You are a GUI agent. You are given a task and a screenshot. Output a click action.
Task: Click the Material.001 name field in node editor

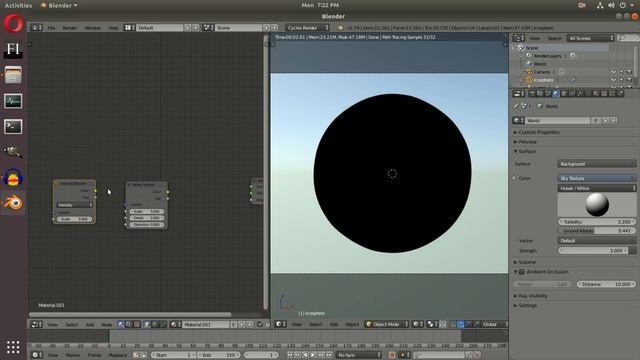click(x=206, y=324)
